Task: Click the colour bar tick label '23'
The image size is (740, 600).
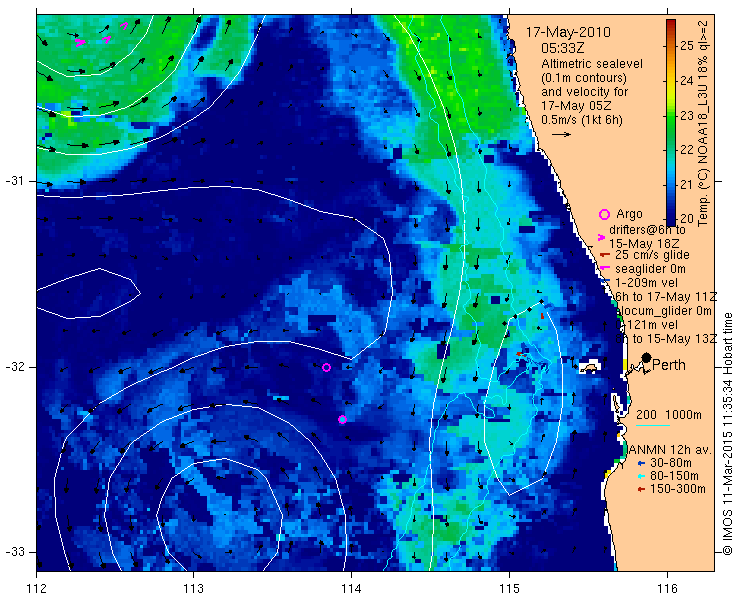Action: [x=687, y=115]
